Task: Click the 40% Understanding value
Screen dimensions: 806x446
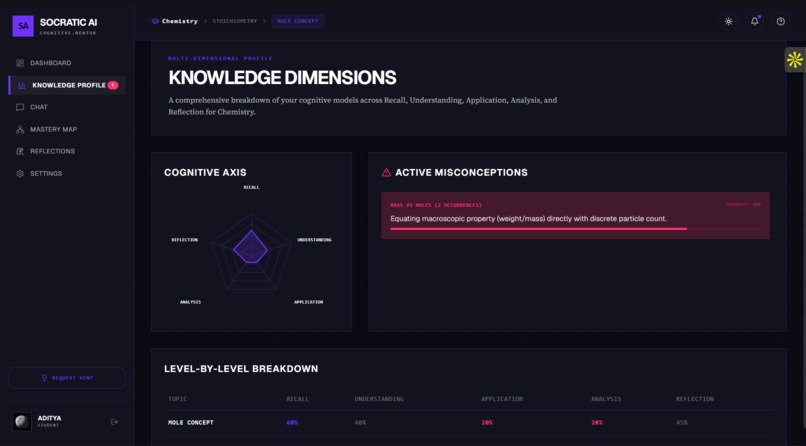Action: [360, 422]
